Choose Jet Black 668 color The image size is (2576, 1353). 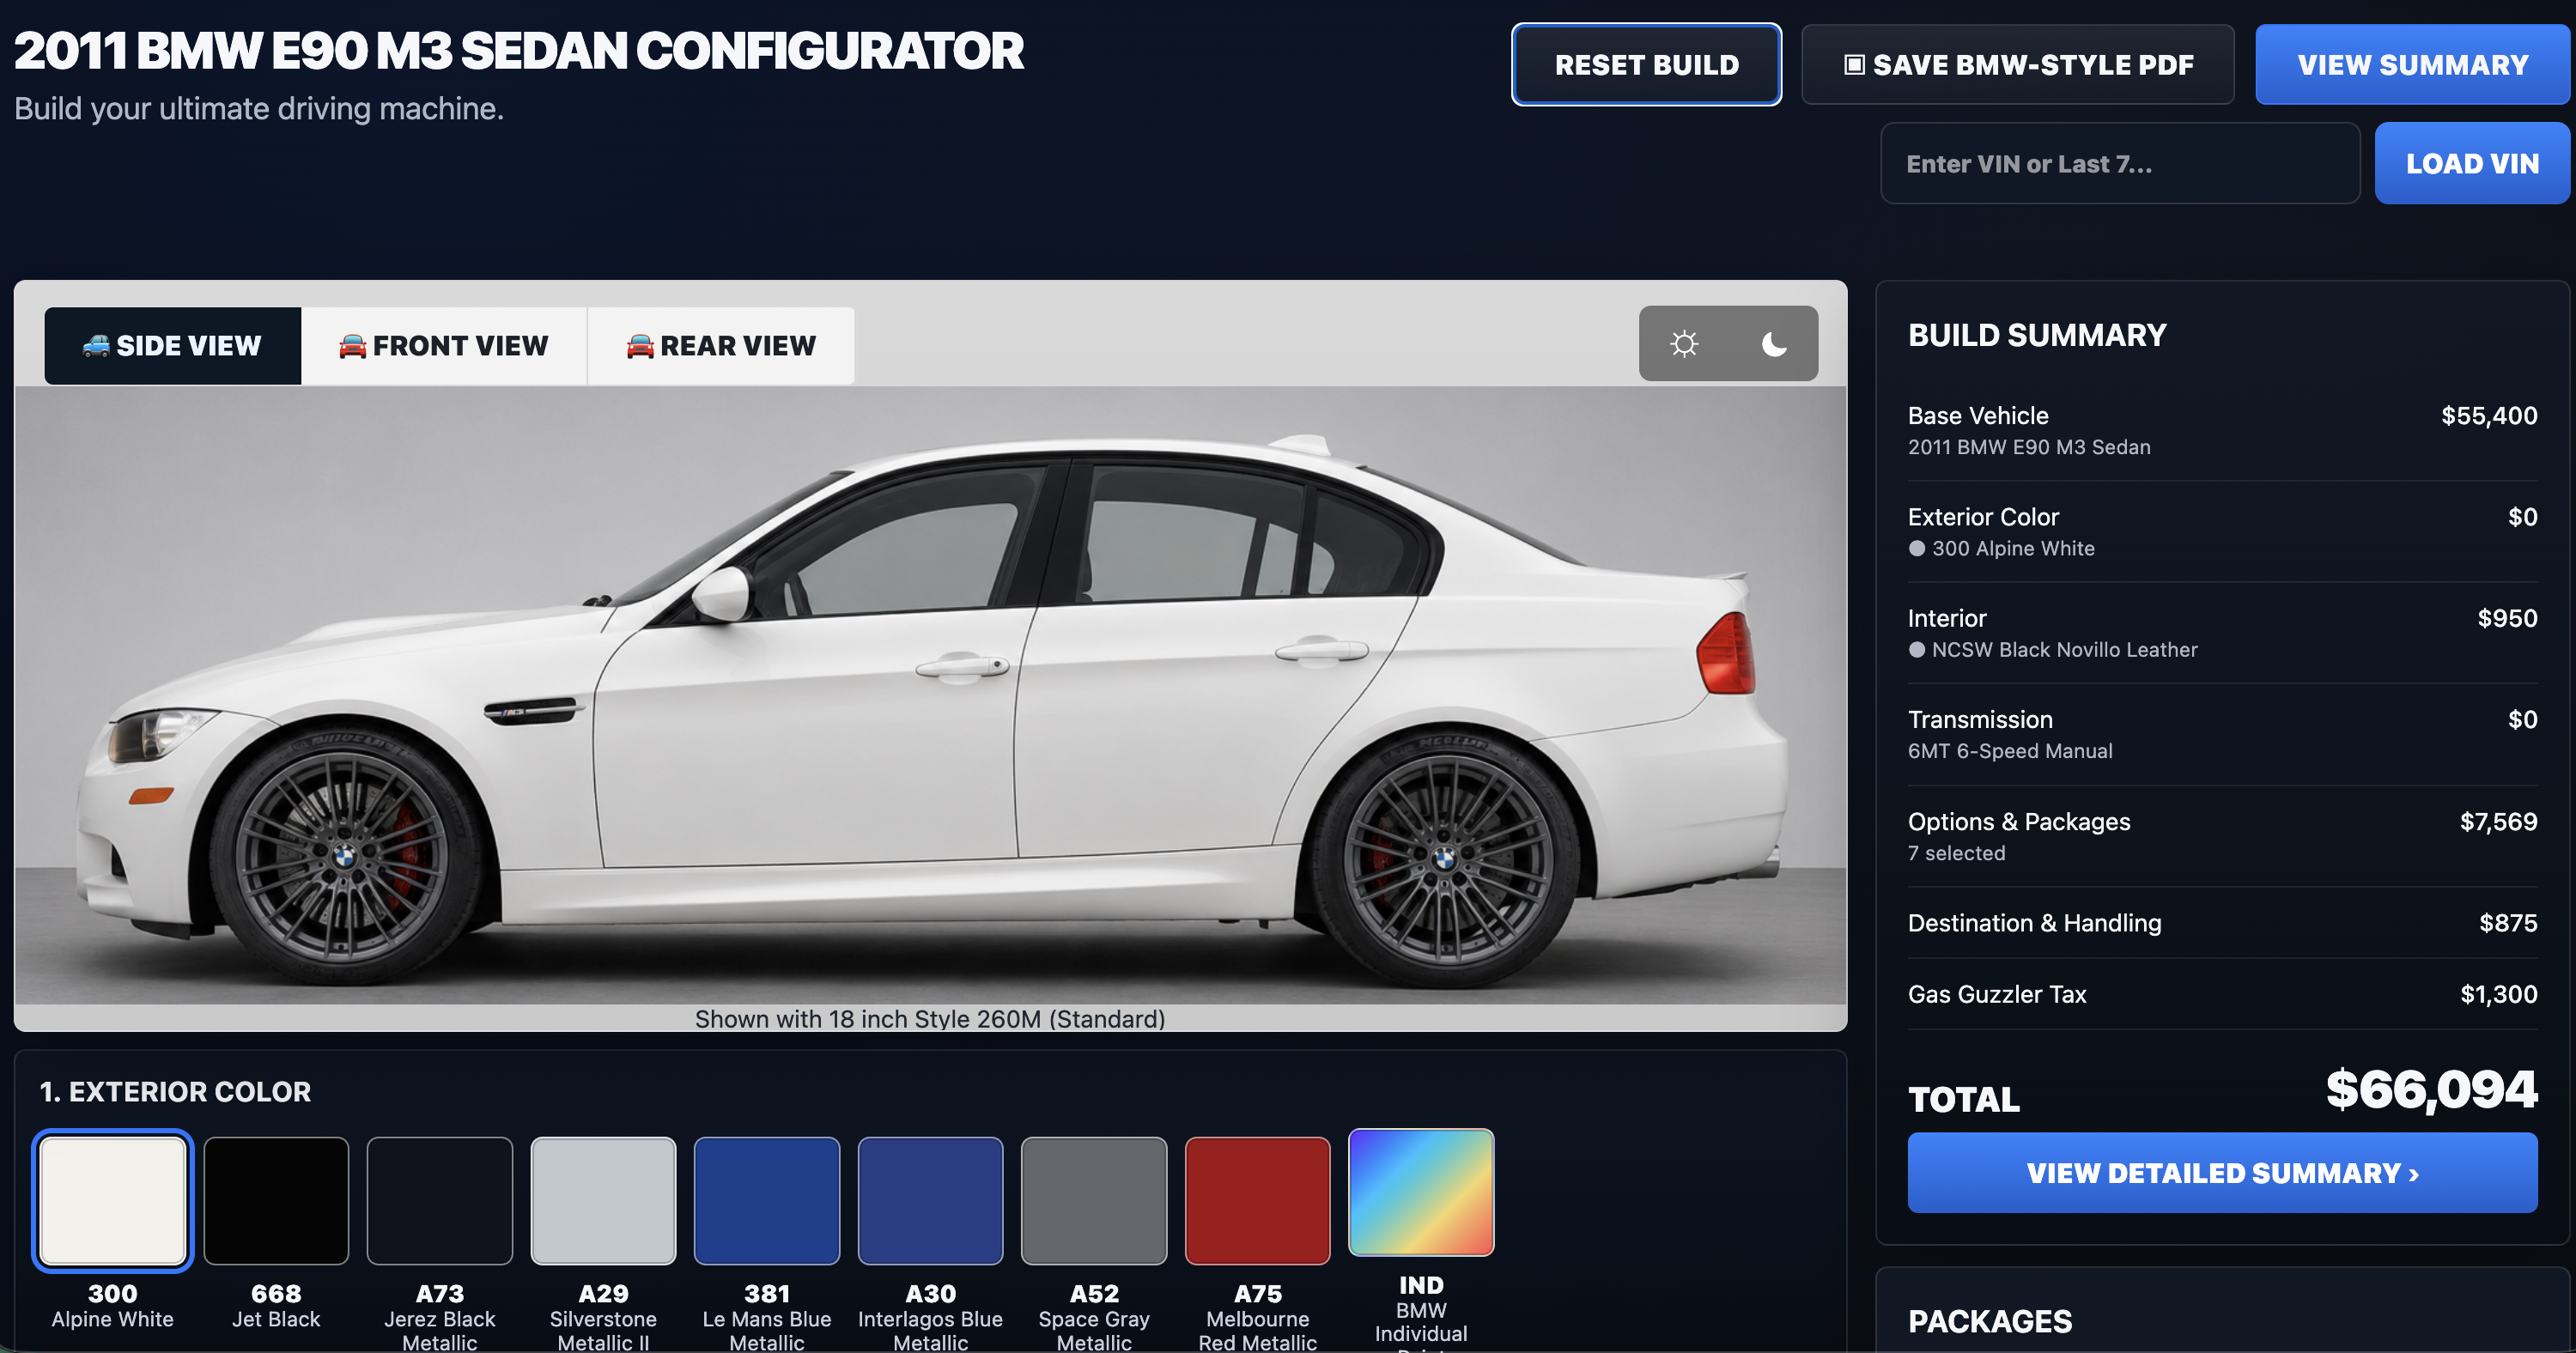[276, 1200]
